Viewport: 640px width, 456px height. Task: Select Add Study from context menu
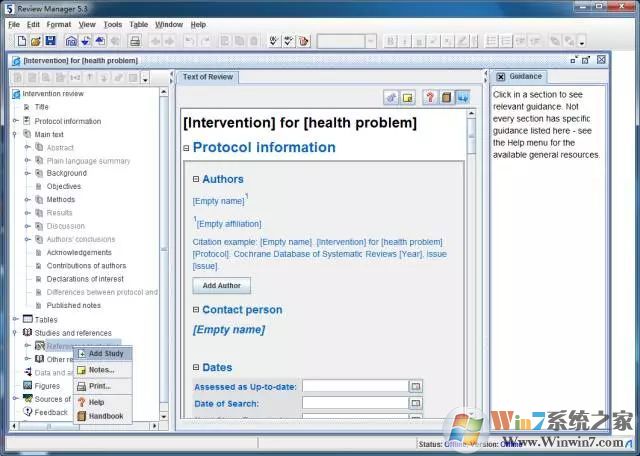pos(105,353)
